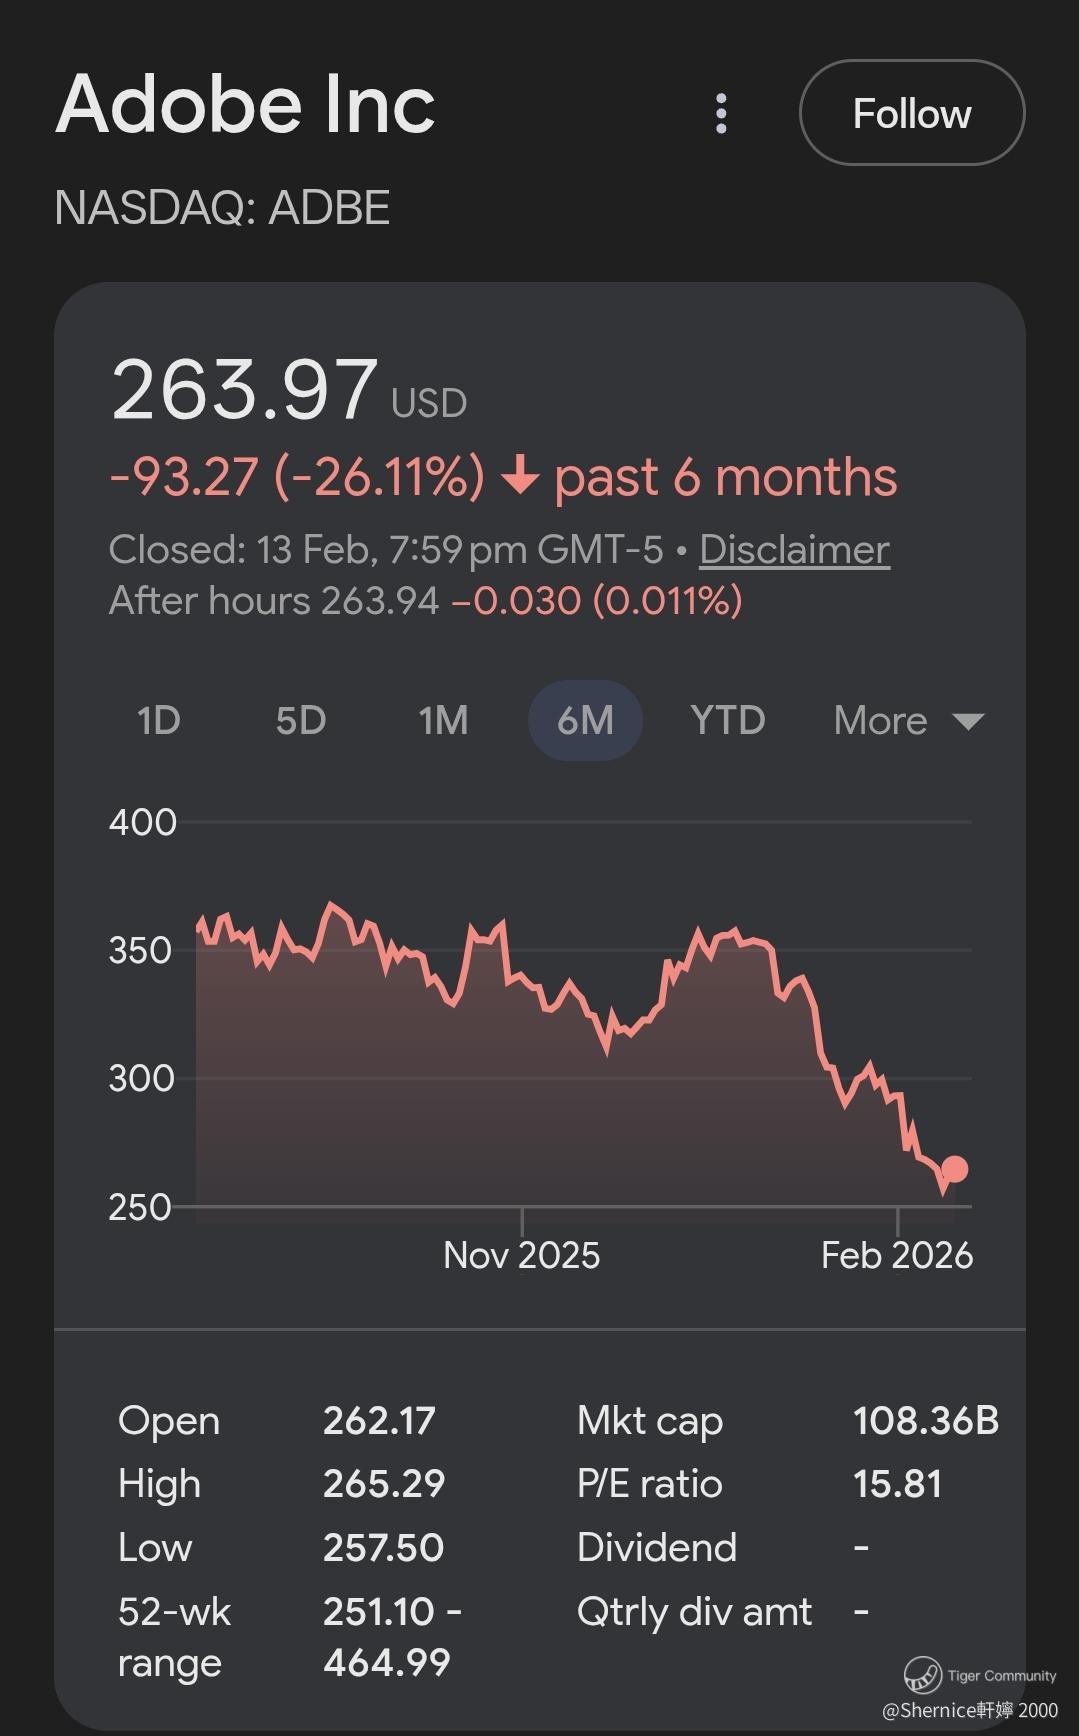Screen dimensions: 1079x1736
Task: Open the three-dot more options menu
Action: click(x=721, y=114)
